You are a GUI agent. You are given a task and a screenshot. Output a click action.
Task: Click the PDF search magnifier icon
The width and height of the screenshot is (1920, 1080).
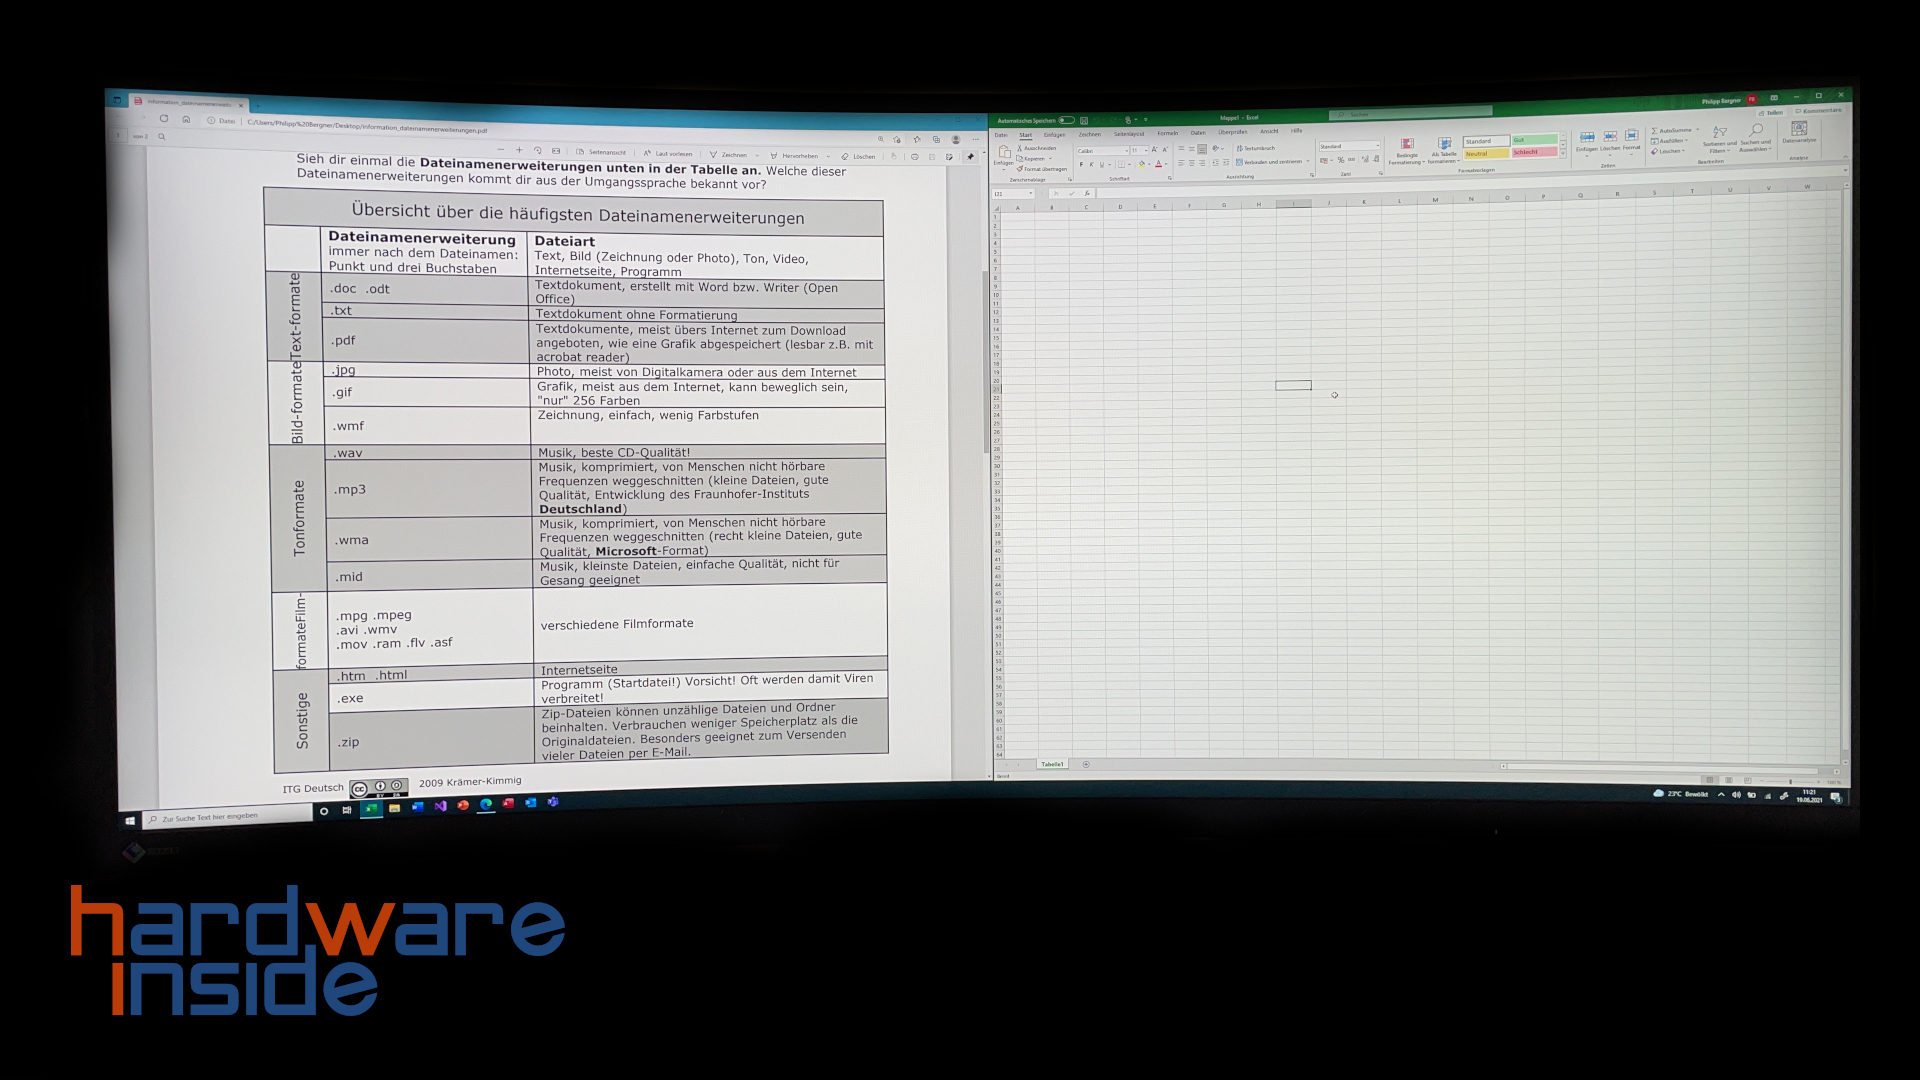click(162, 137)
